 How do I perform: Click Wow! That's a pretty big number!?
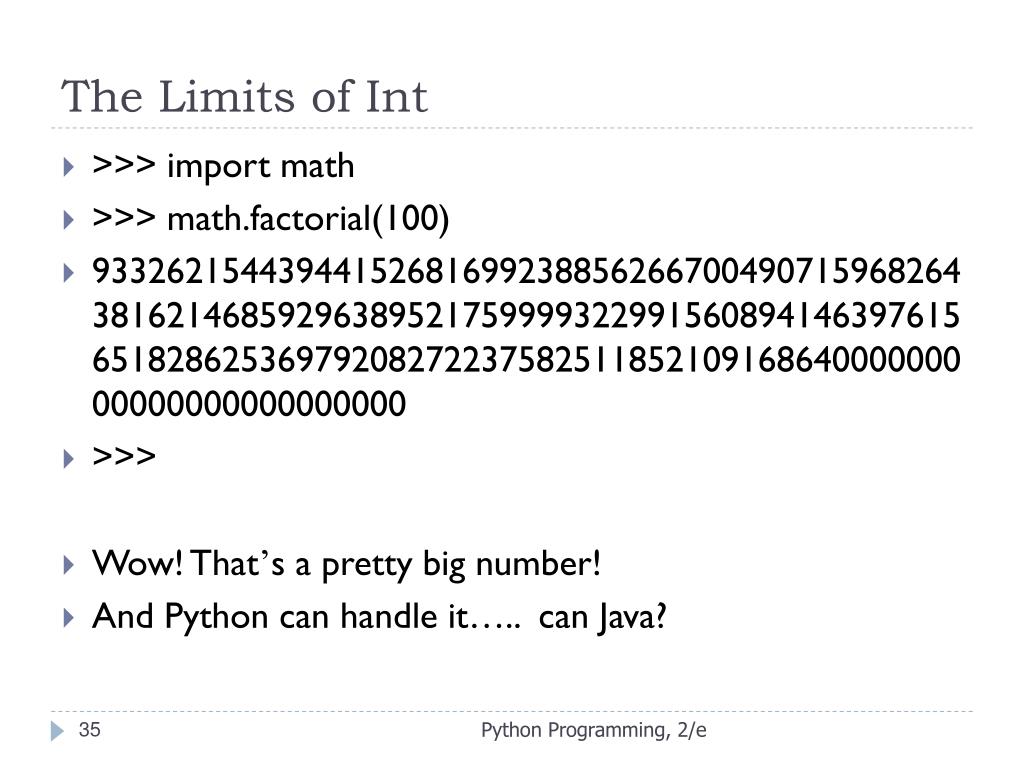346,564
